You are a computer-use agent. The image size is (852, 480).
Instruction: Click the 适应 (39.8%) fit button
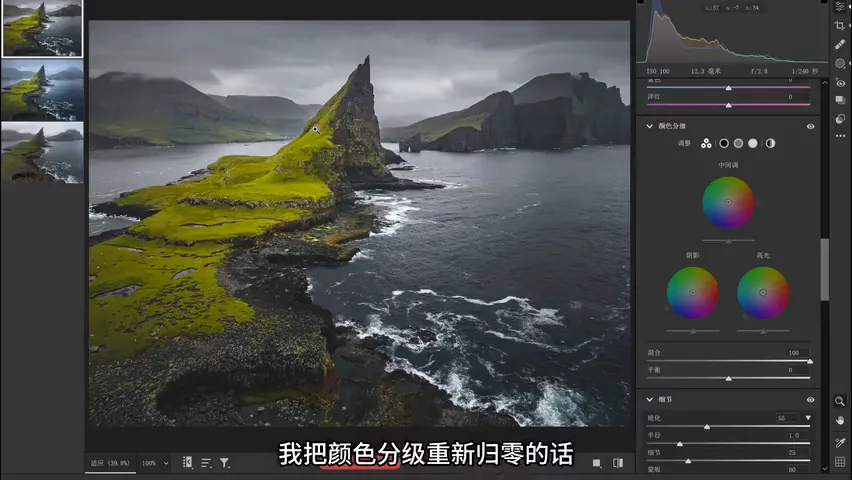[110, 463]
